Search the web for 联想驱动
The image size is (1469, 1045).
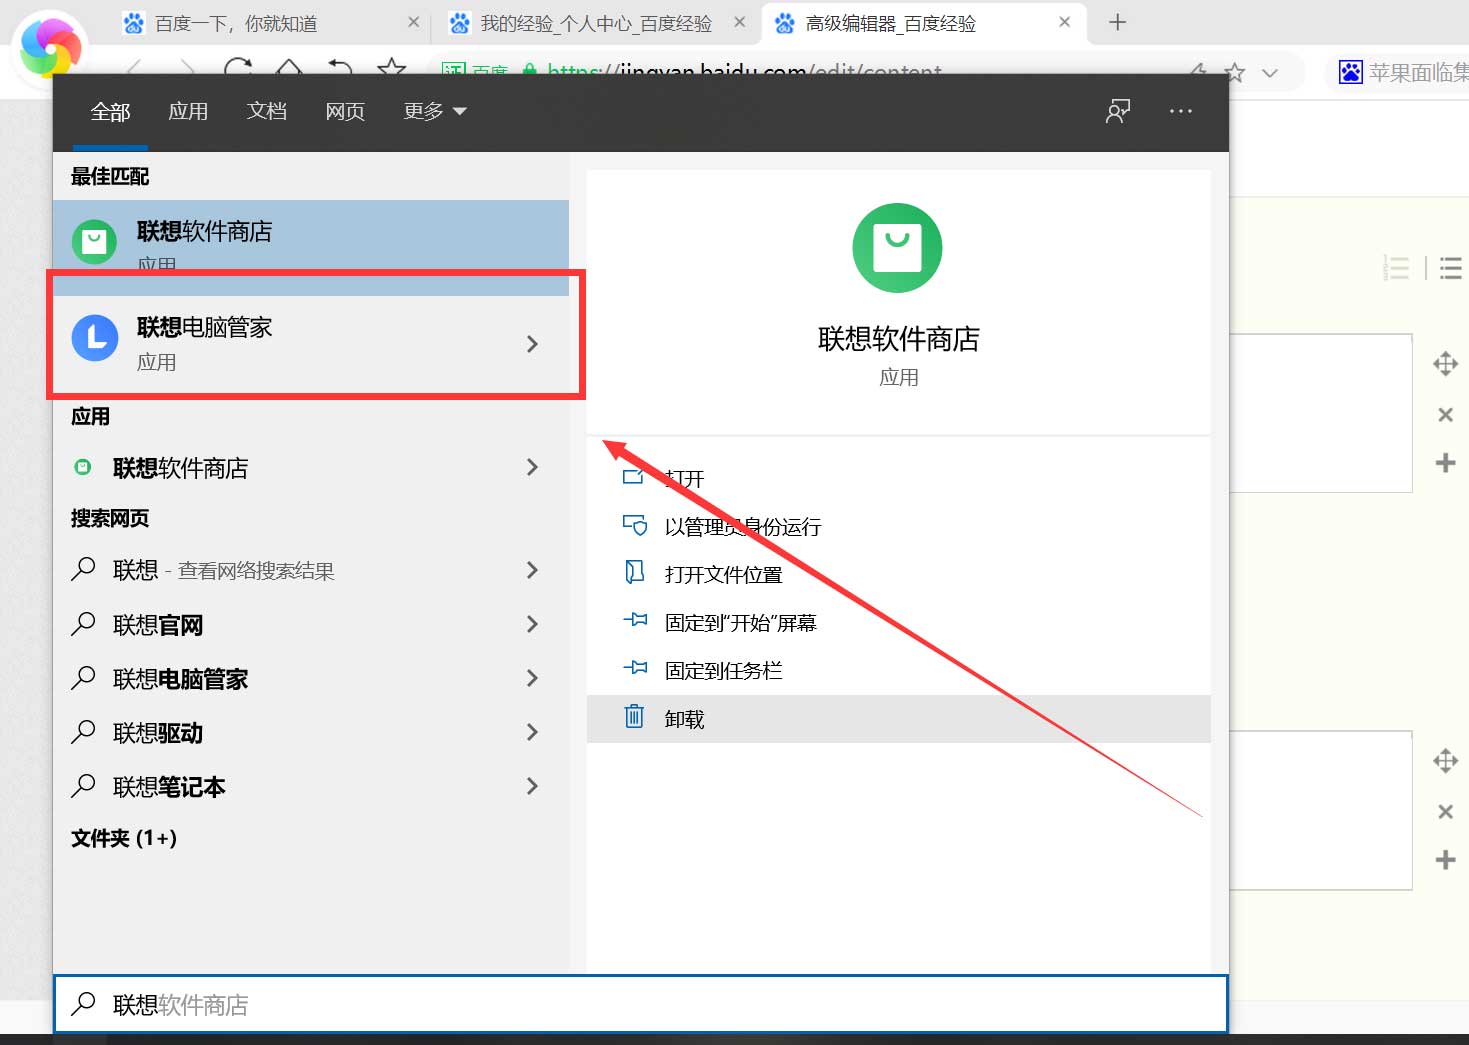(x=311, y=732)
